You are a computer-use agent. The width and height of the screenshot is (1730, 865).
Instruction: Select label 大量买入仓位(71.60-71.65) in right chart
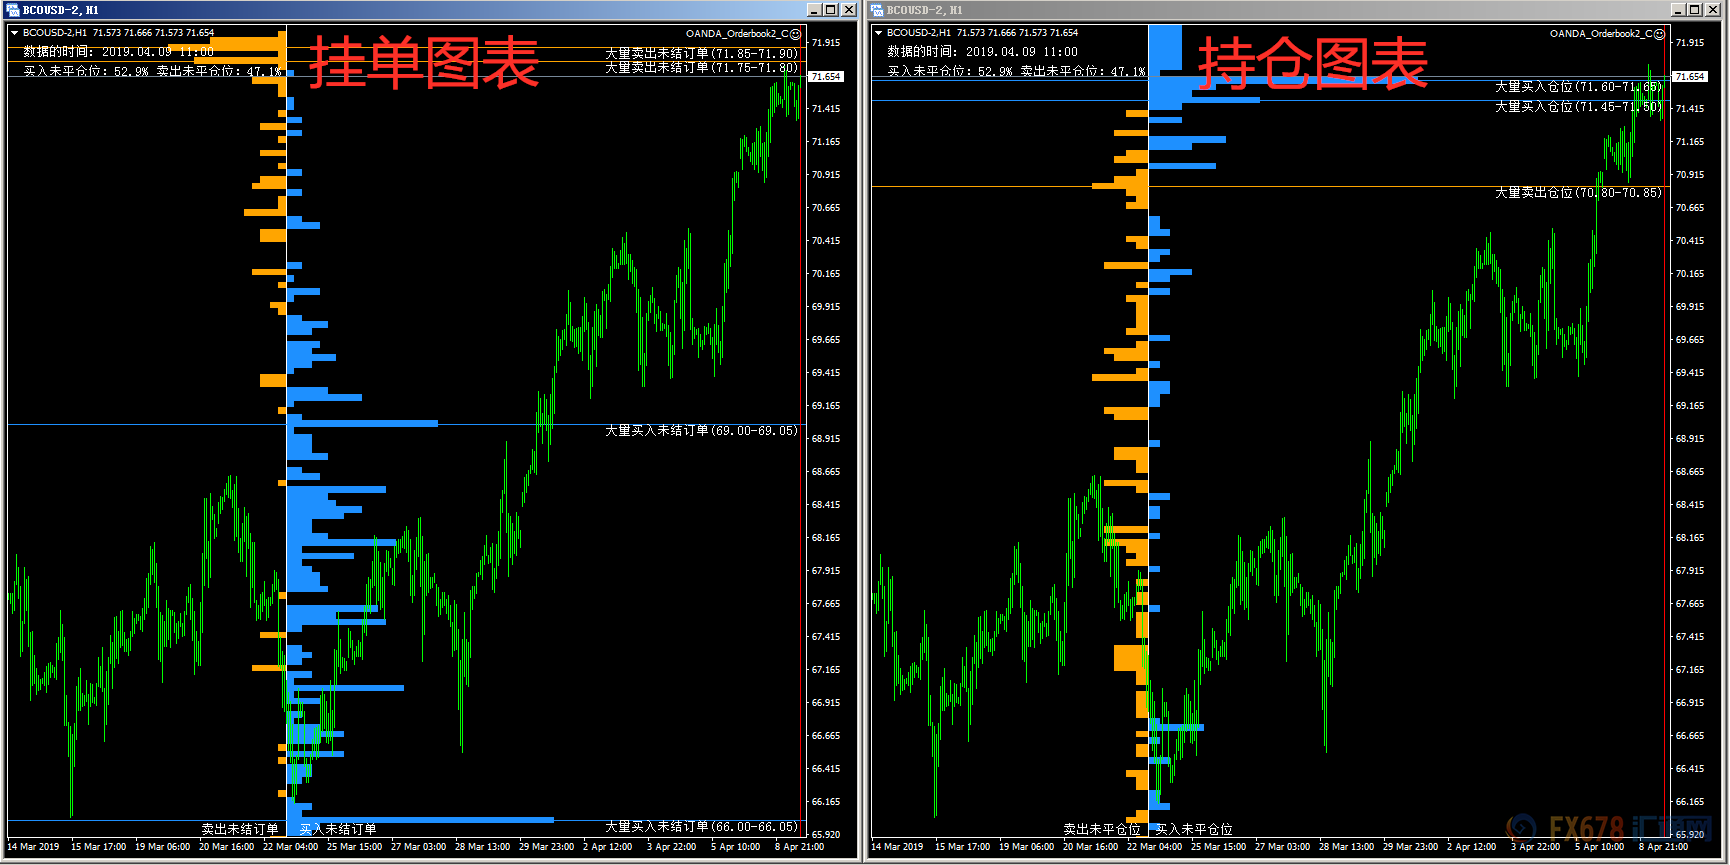1578,87
